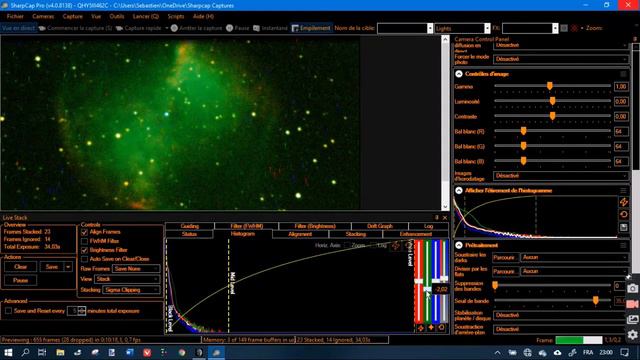Toggle Align Frames checkbox
This screenshot has width=640, height=360.
point(84,232)
